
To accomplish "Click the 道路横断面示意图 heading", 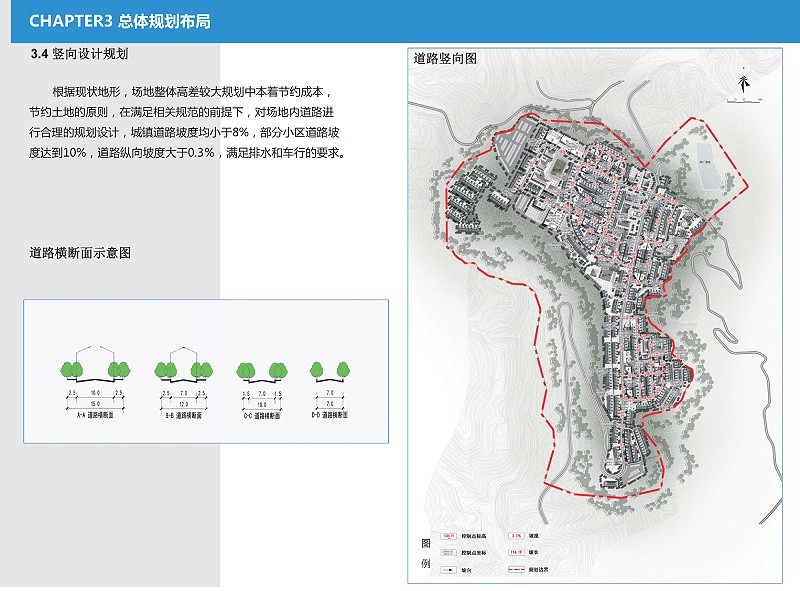I will 80,253.
